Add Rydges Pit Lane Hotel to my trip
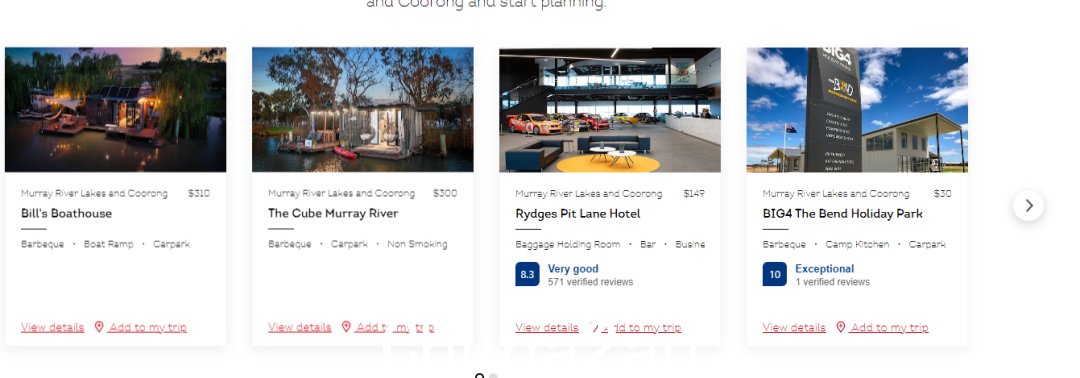 point(642,328)
